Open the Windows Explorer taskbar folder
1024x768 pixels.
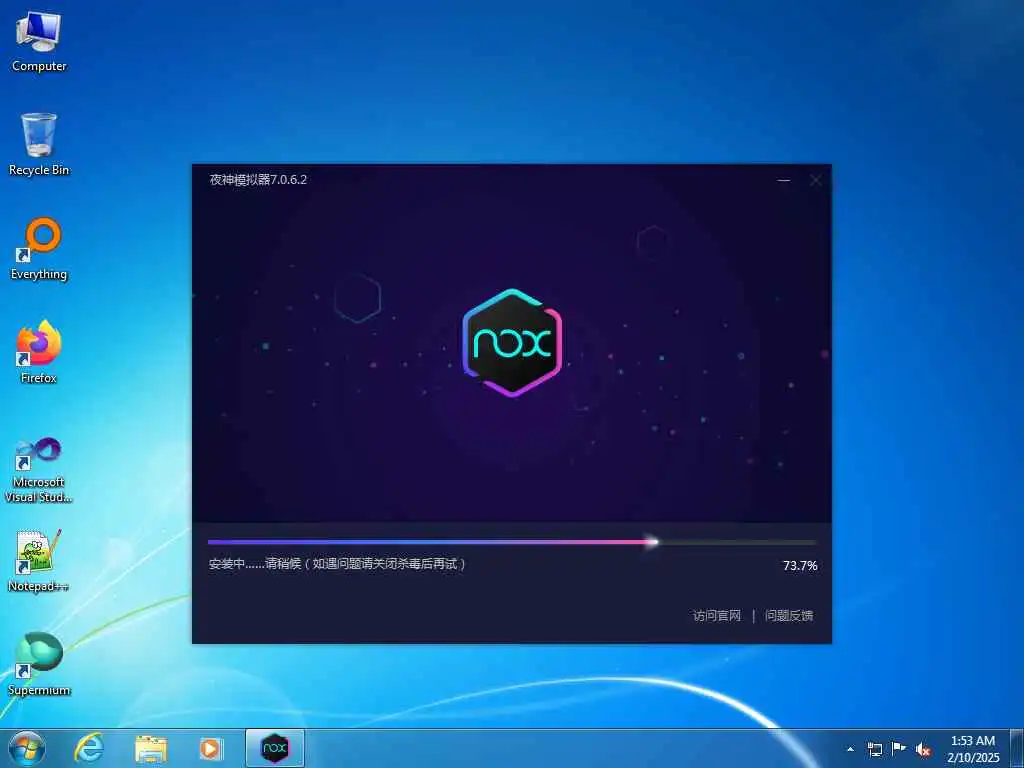(x=151, y=748)
